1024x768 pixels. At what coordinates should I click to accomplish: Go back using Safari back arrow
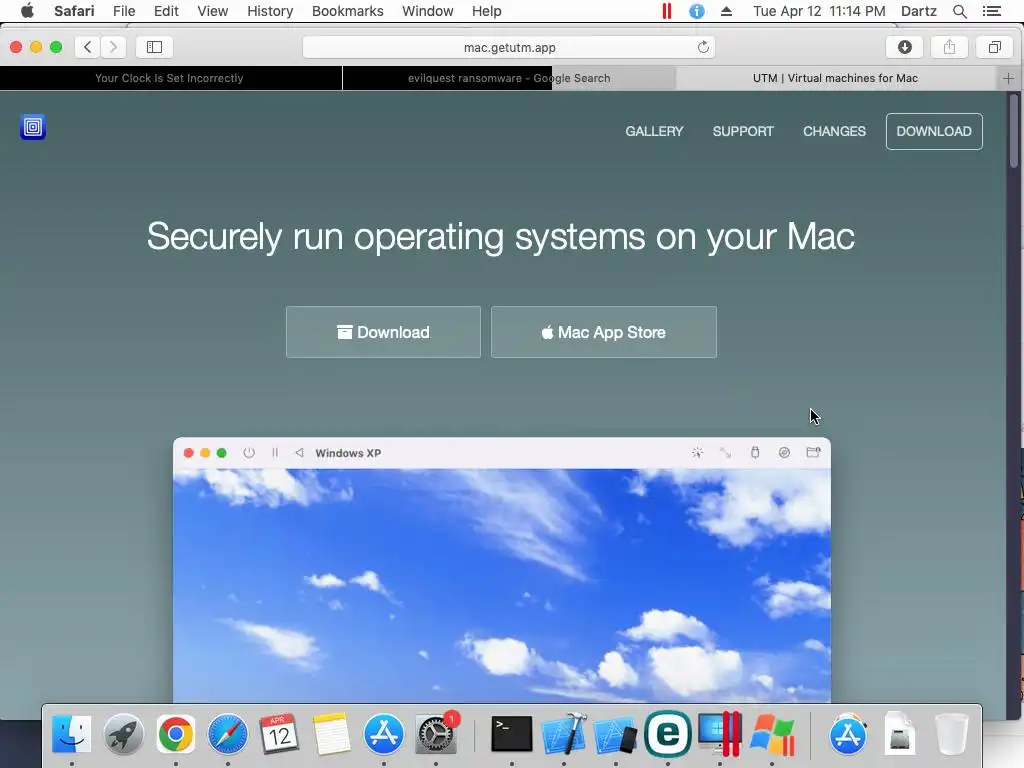[x=88, y=47]
